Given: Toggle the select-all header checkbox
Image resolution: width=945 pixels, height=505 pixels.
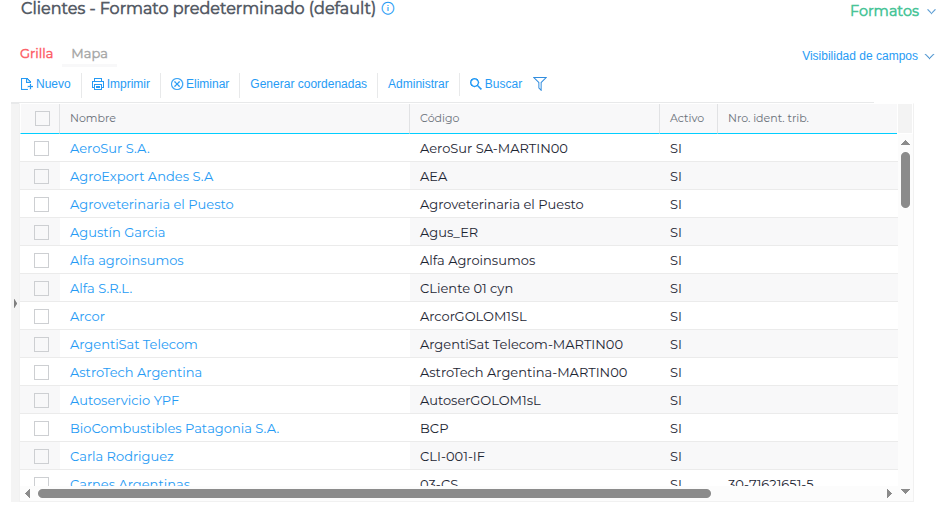Looking at the screenshot, I should click(42, 118).
